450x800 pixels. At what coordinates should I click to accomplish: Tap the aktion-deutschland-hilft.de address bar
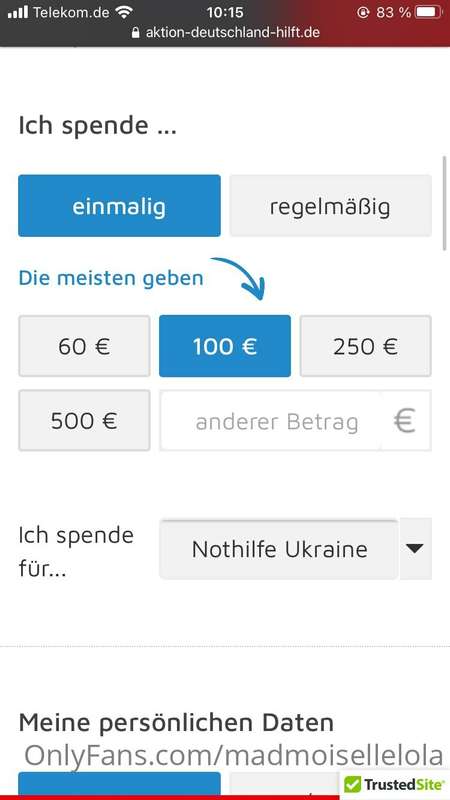pos(226,33)
